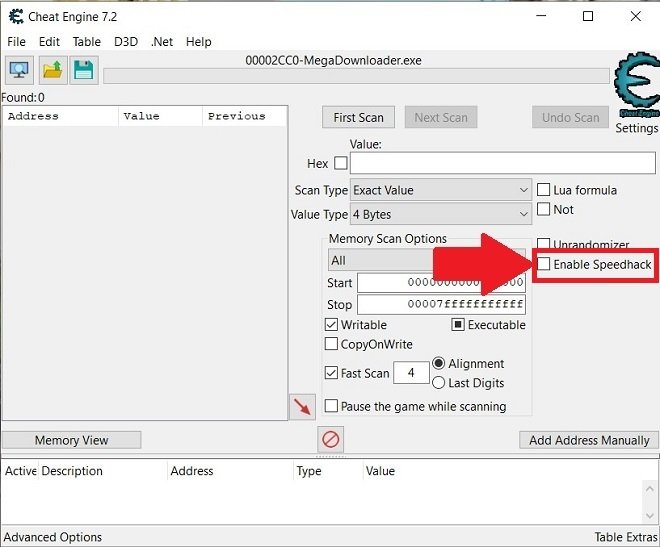Click the First Scan button
The height and width of the screenshot is (547, 660).
click(358, 117)
